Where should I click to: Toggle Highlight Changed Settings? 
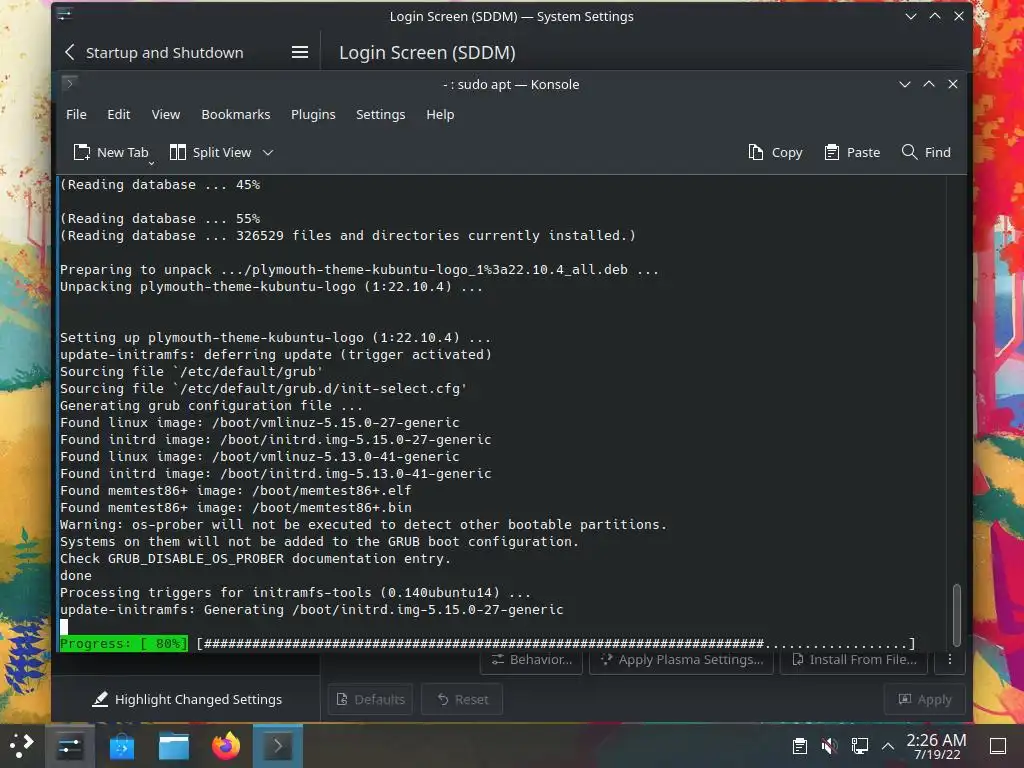(187, 699)
